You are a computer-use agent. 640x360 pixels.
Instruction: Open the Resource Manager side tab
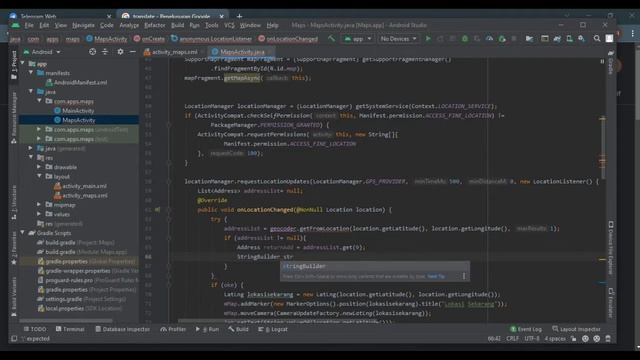point(14,117)
